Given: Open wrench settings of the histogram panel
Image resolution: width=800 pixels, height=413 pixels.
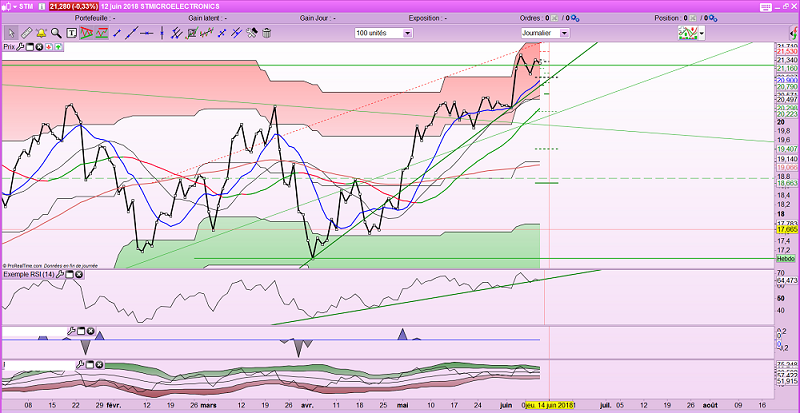Looking at the screenshot, I should [71, 332].
